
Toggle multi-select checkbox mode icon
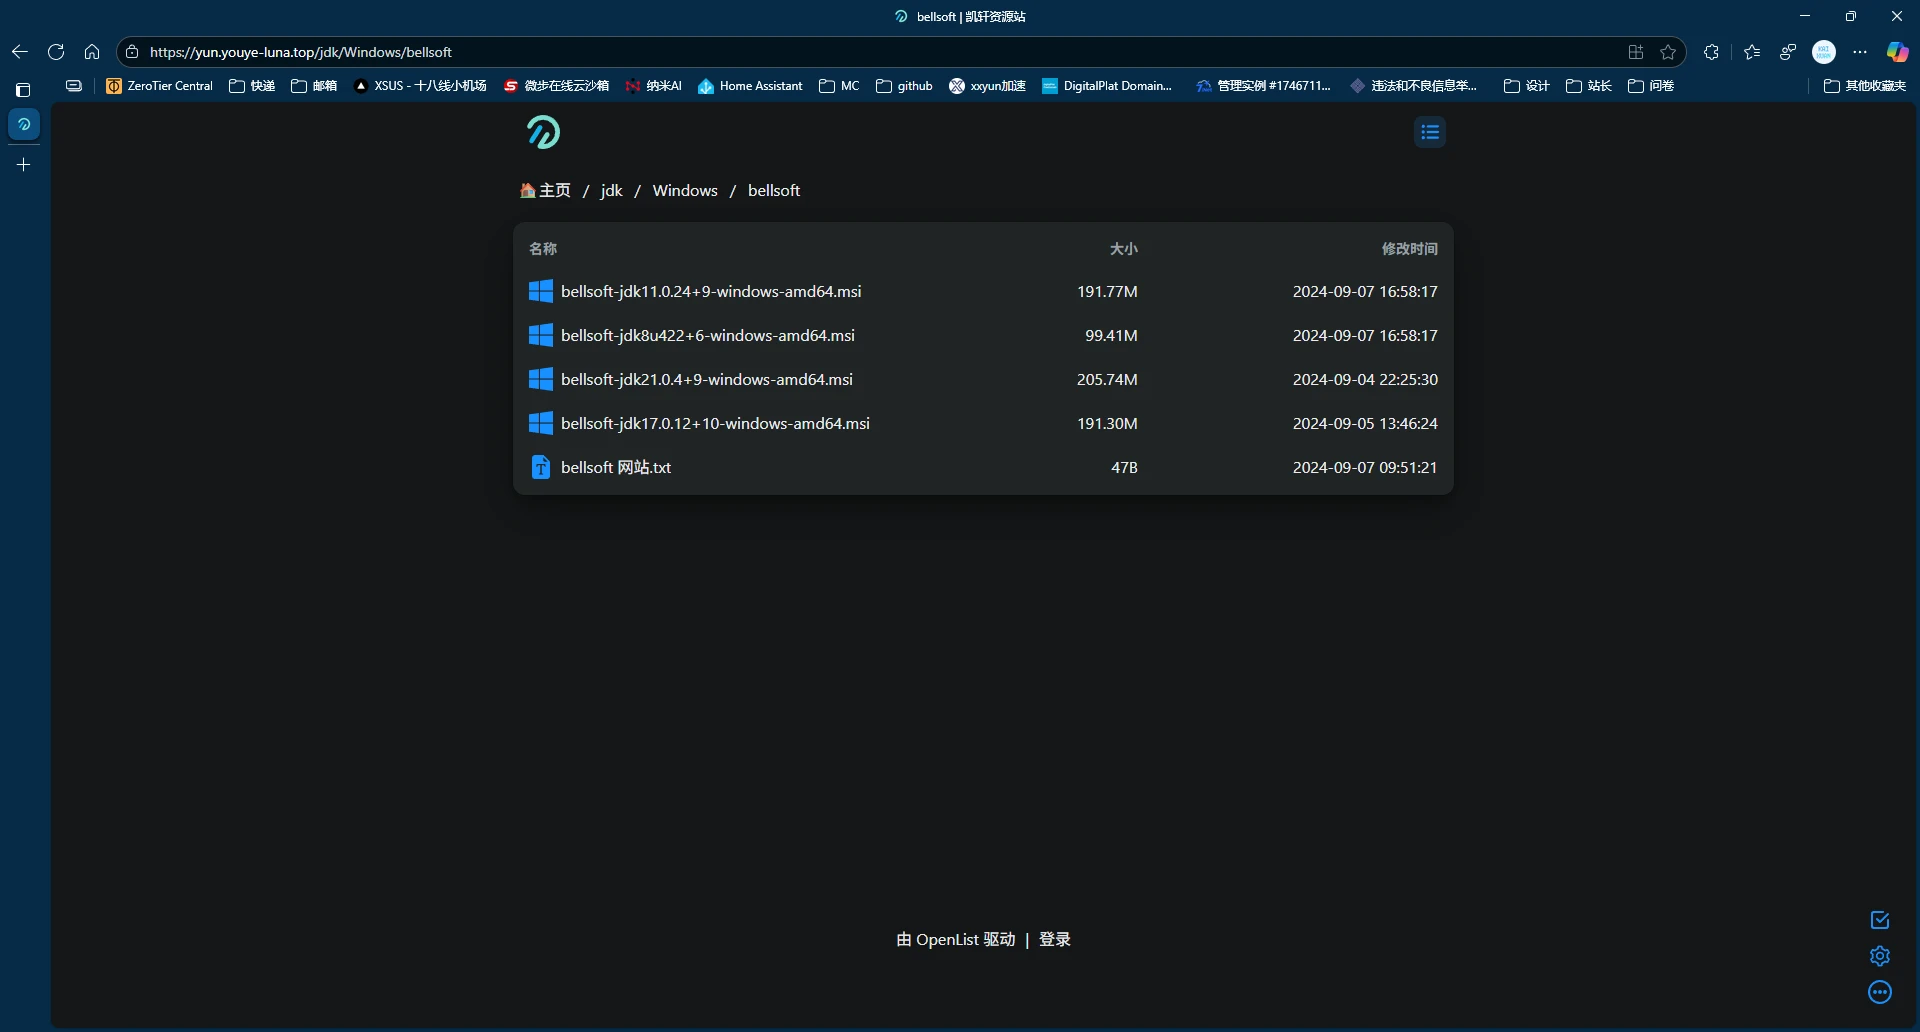pos(1880,920)
